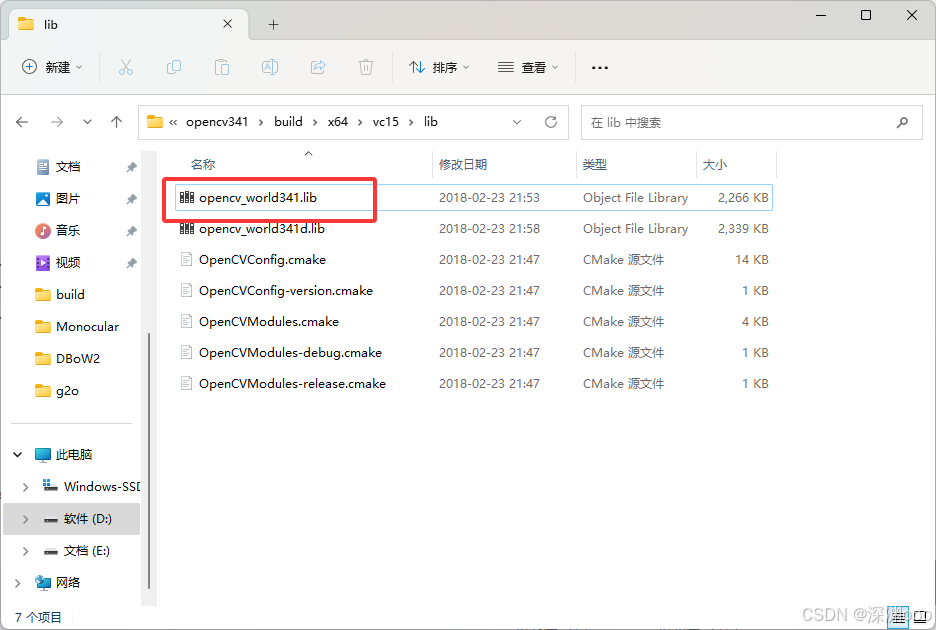Click the Paste clipboard icon

coord(221,67)
